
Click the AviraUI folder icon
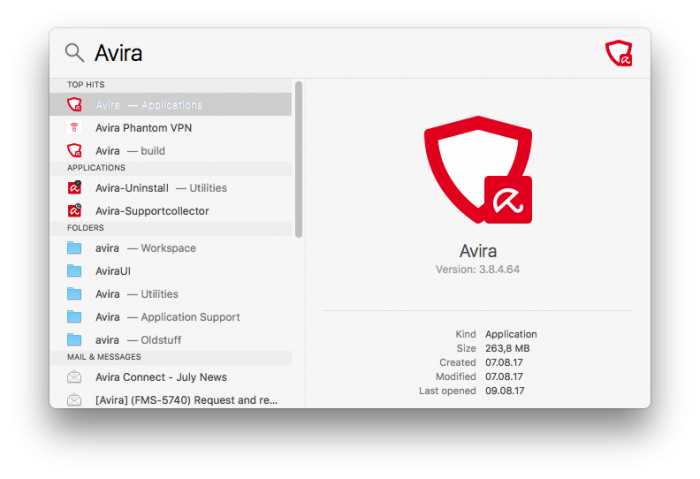click(x=75, y=271)
